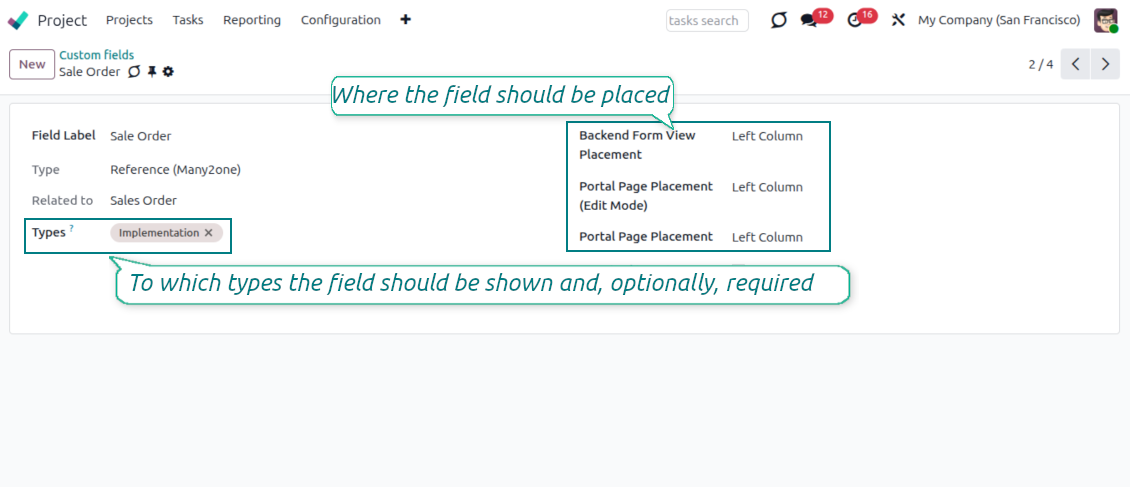Click the plus icon in the menu bar
Image resolution: width=1130 pixels, height=487 pixels.
click(405, 20)
